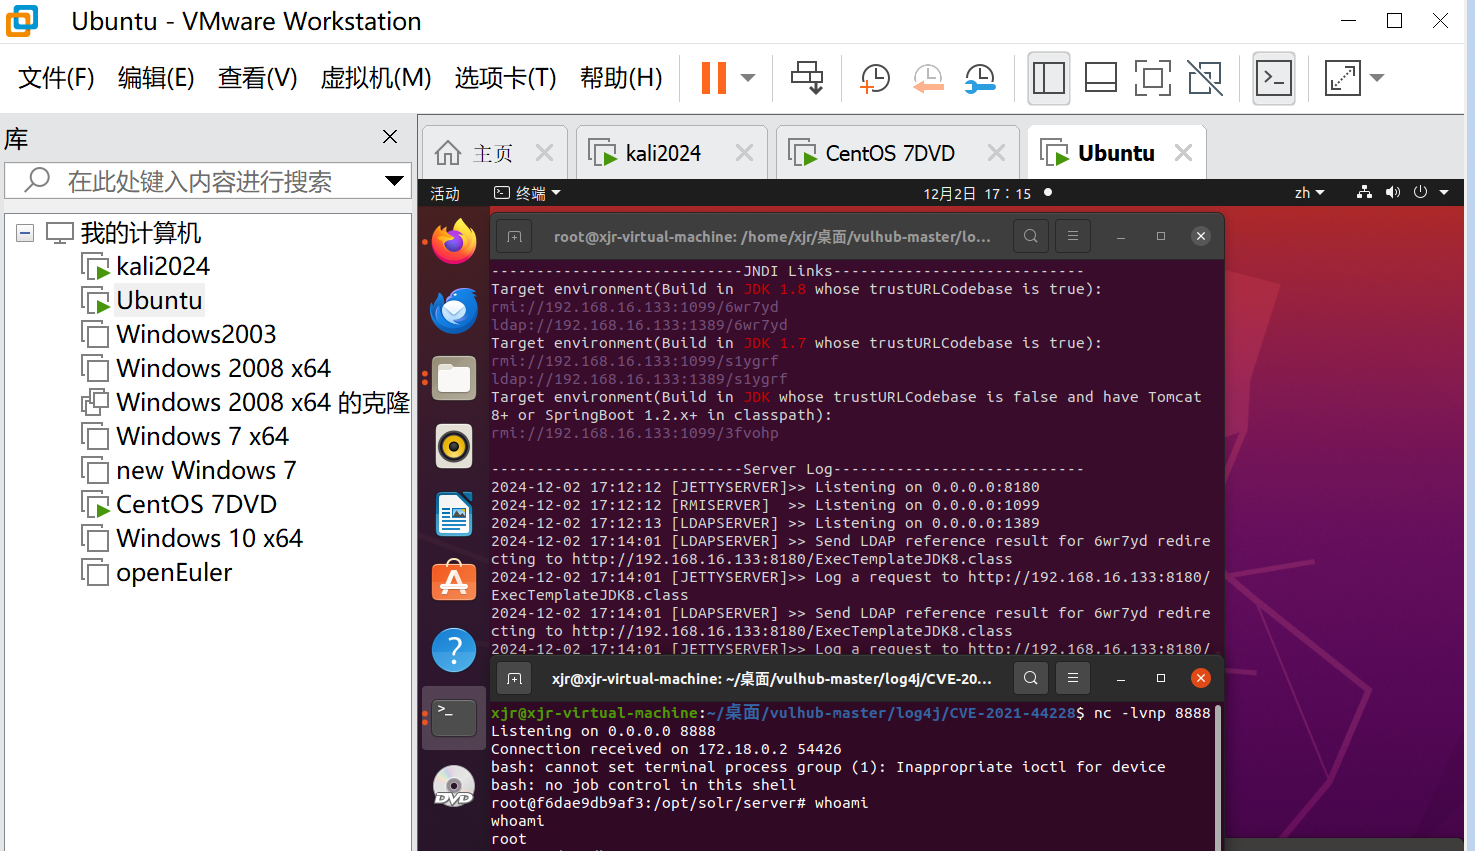Select CentOS 7DVD in library tree

point(196,505)
